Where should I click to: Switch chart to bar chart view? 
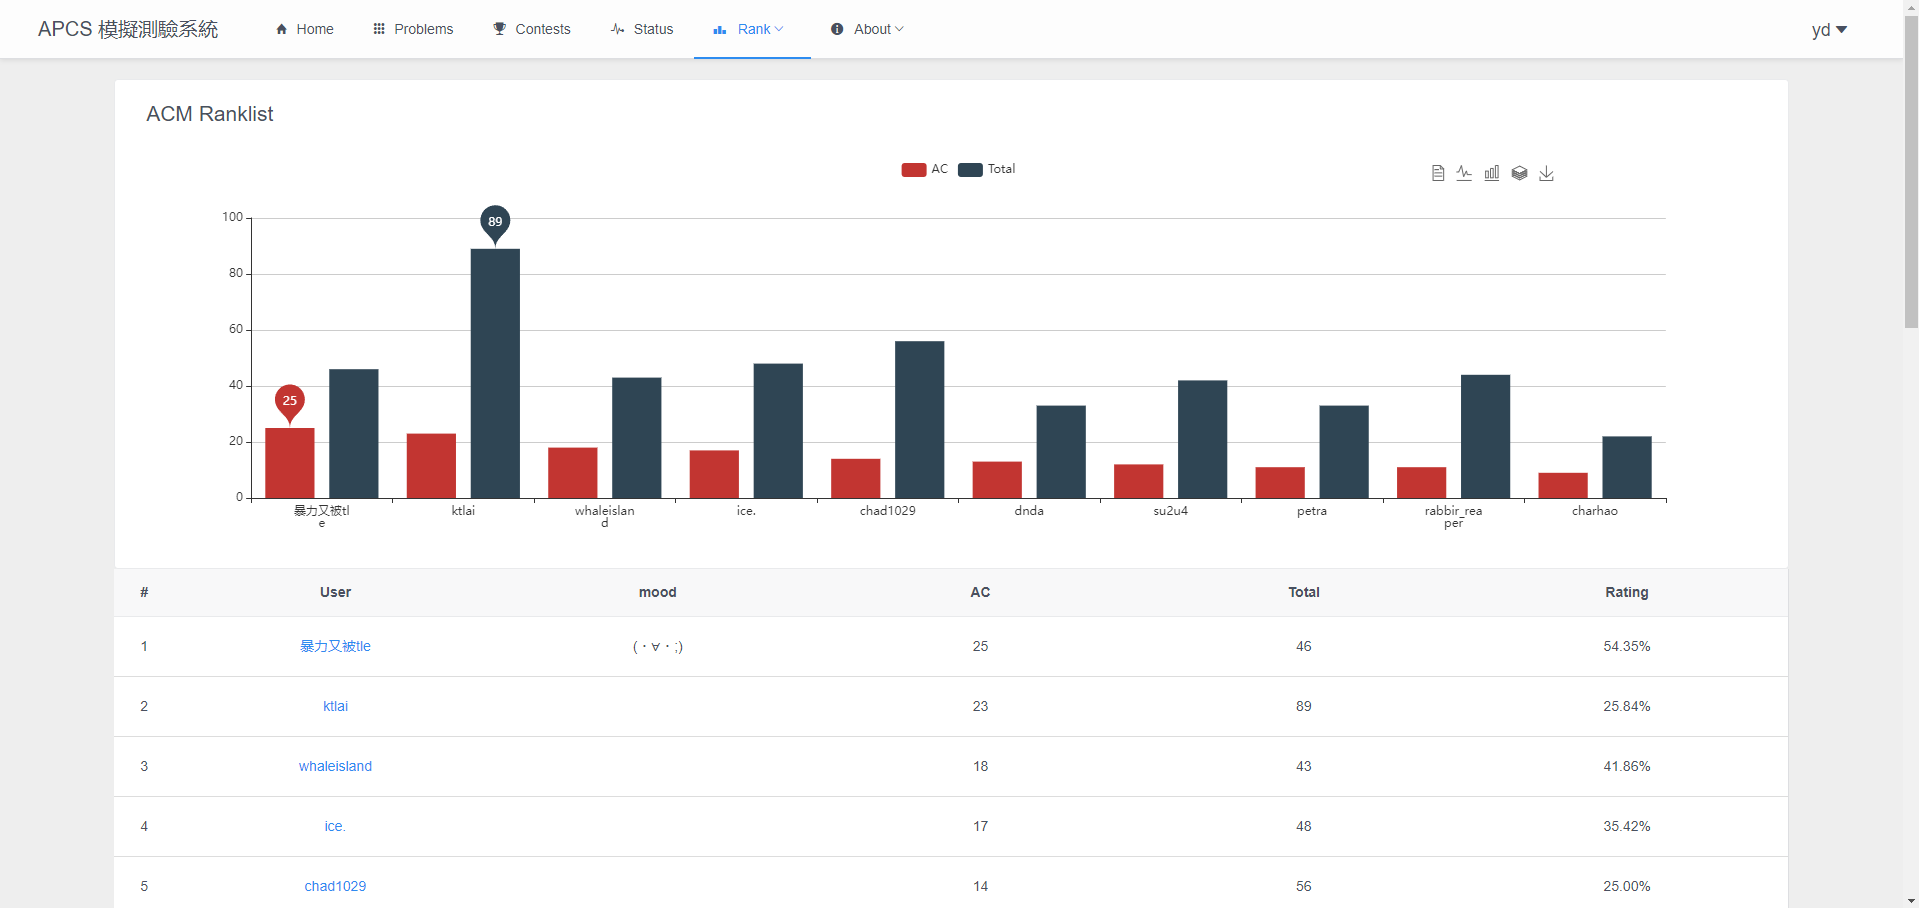pos(1491,173)
